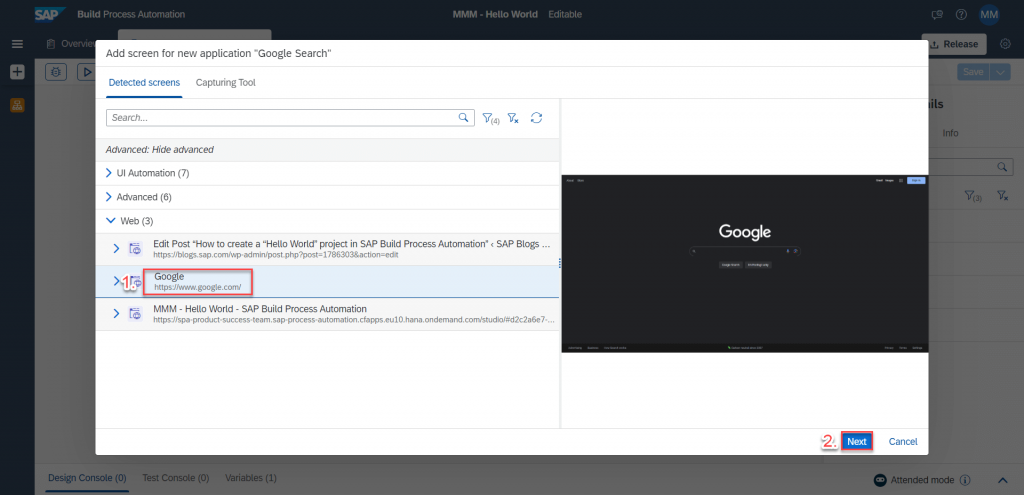Open the Design Console (0) tab
This screenshot has width=1024, height=495.
[87, 478]
